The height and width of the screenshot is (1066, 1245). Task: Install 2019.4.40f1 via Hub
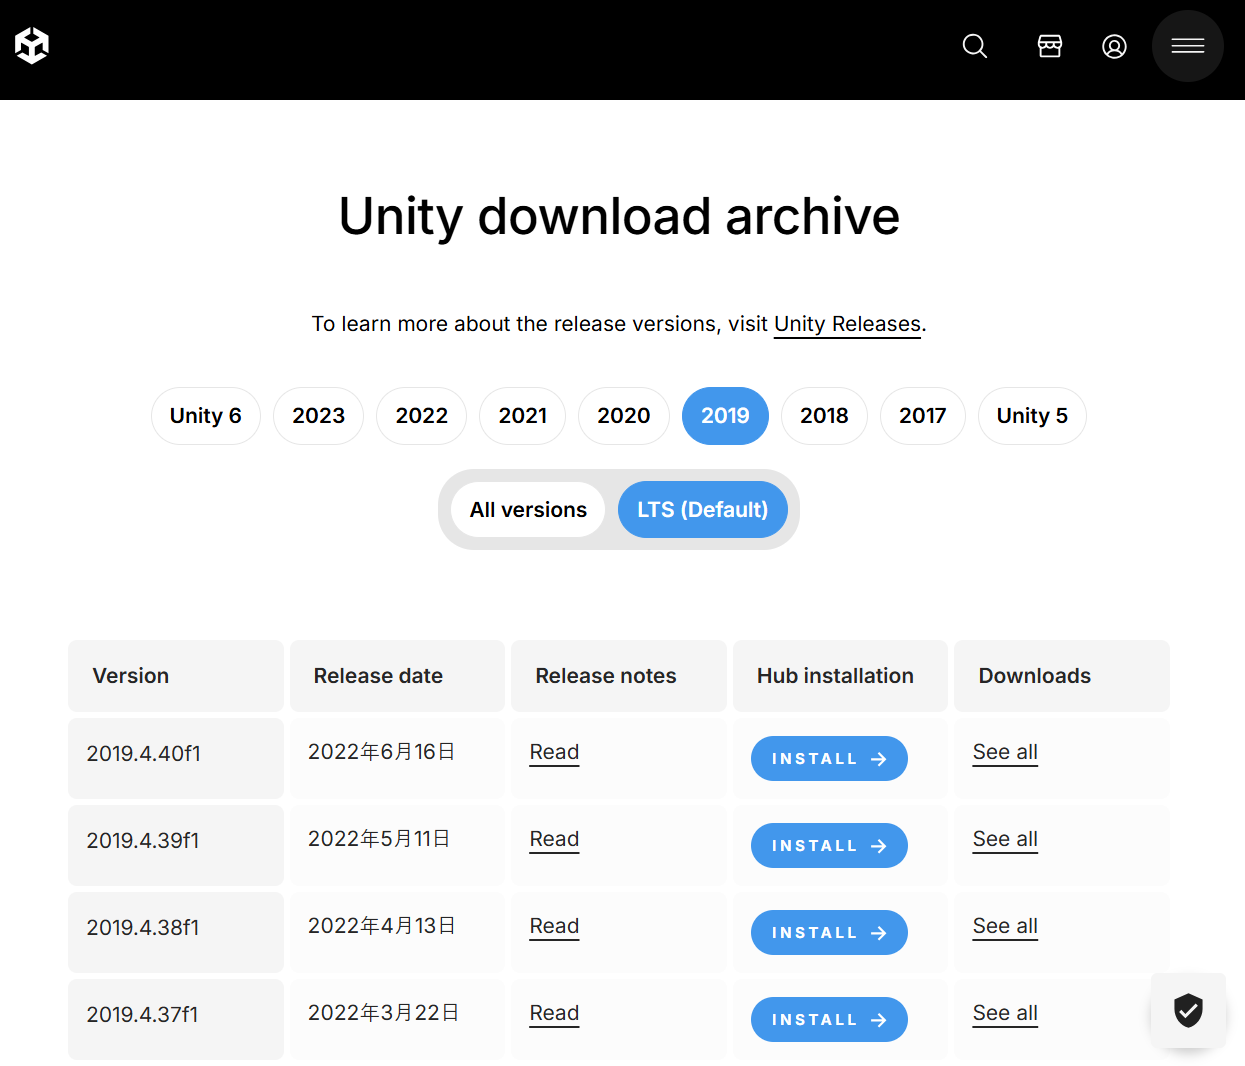tap(829, 759)
